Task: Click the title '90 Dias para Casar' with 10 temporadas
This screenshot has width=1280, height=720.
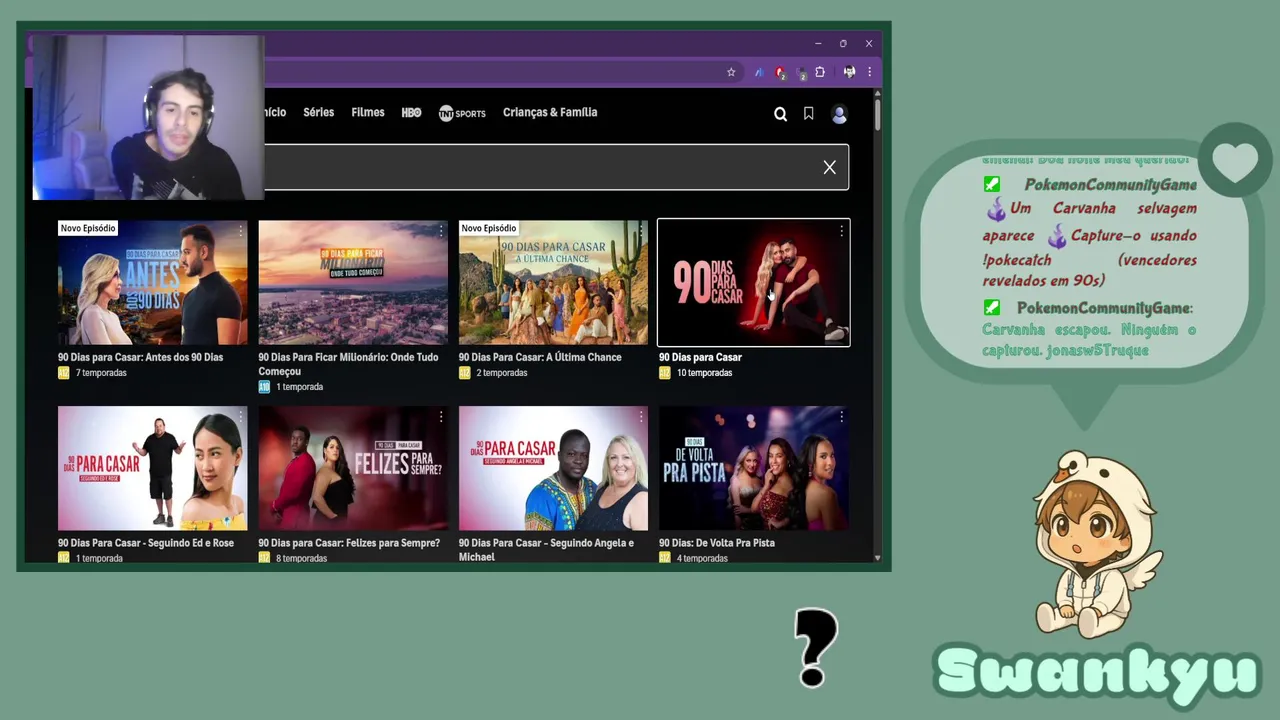Action: [700, 357]
